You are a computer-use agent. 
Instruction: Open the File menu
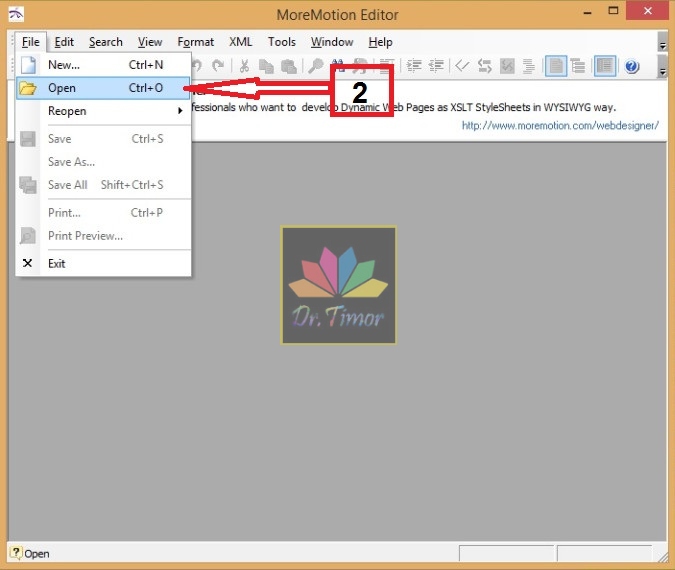[31, 42]
